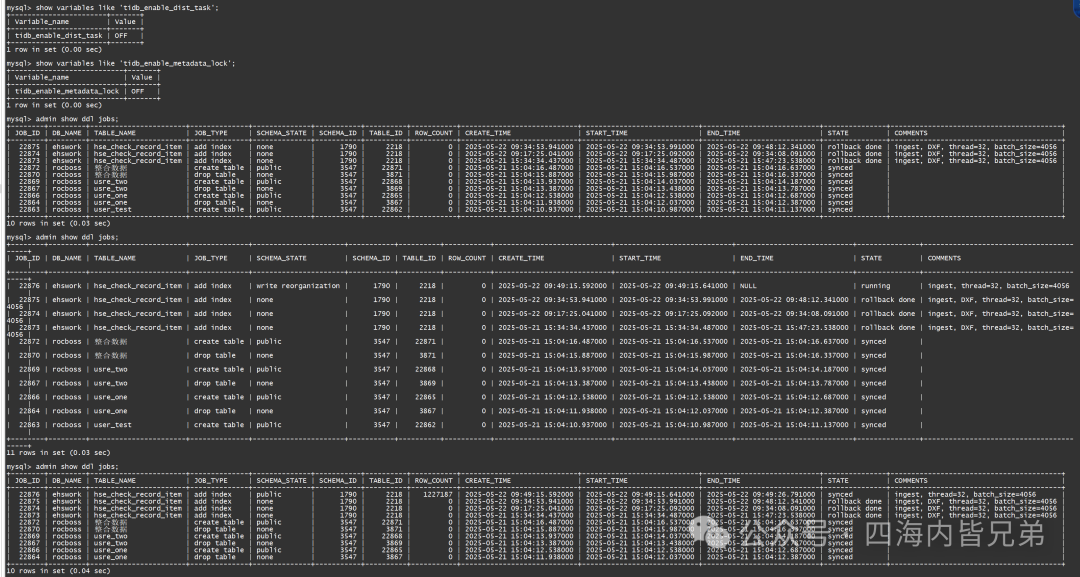Click the NULL end time value

pos(748,286)
